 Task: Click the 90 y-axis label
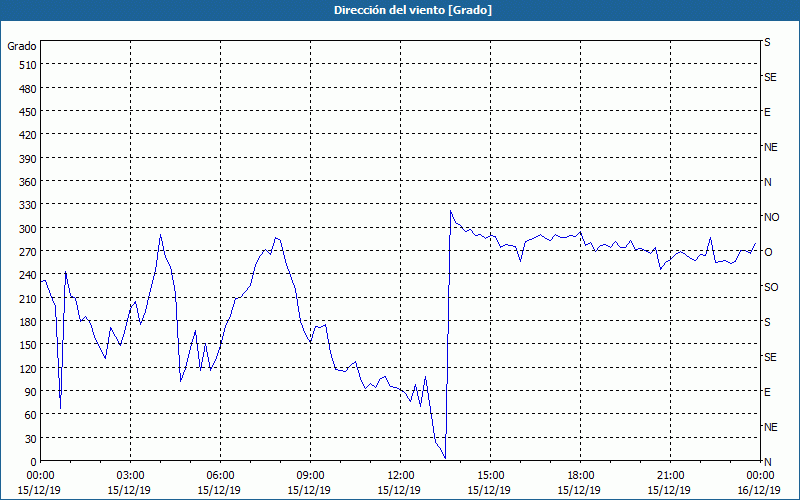31,392
